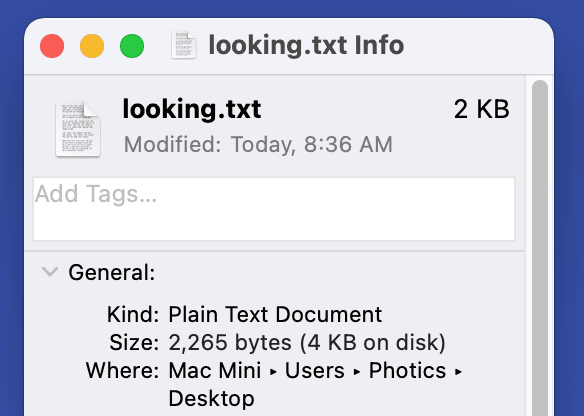584x416 pixels.
Task: Click inside the Add Tags field
Action: (274, 209)
